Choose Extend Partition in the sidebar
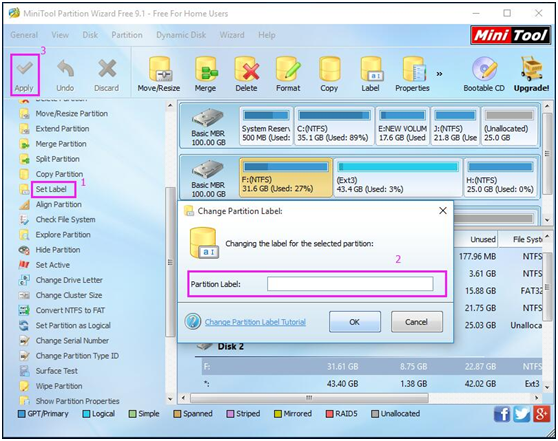The image size is (558, 441). point(62,128)
